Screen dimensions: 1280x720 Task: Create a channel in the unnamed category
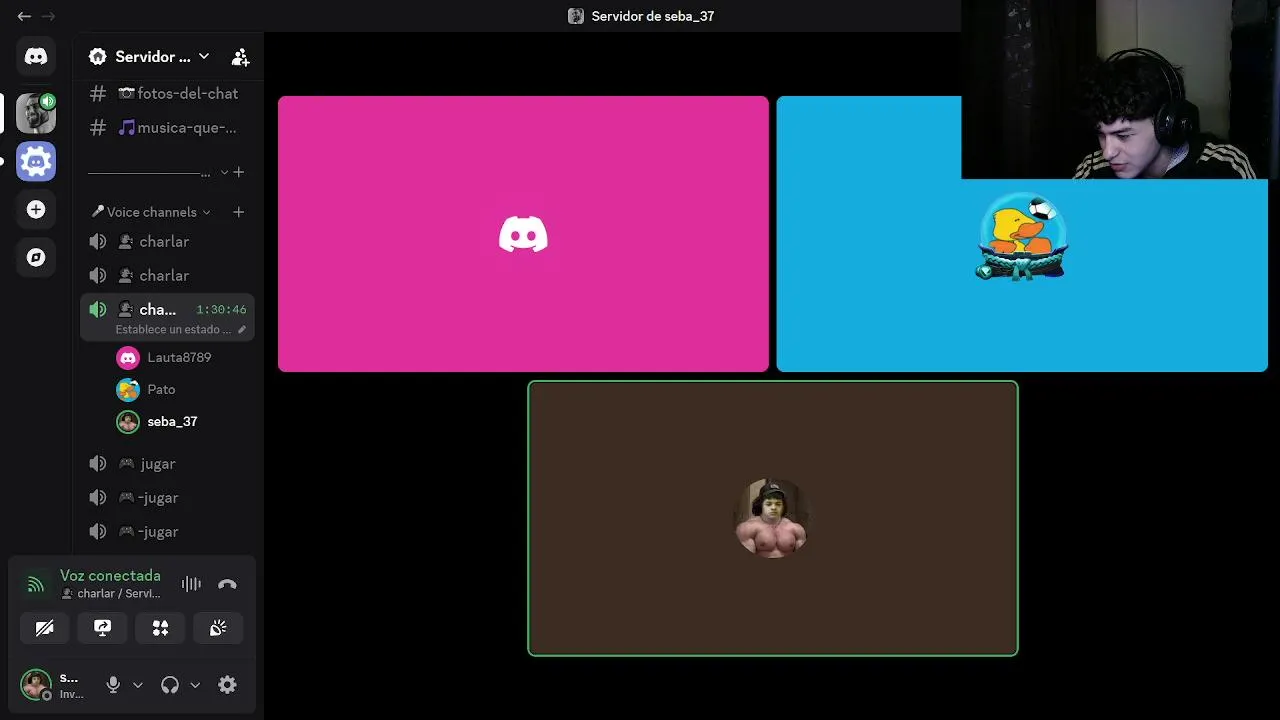(238, 172)
